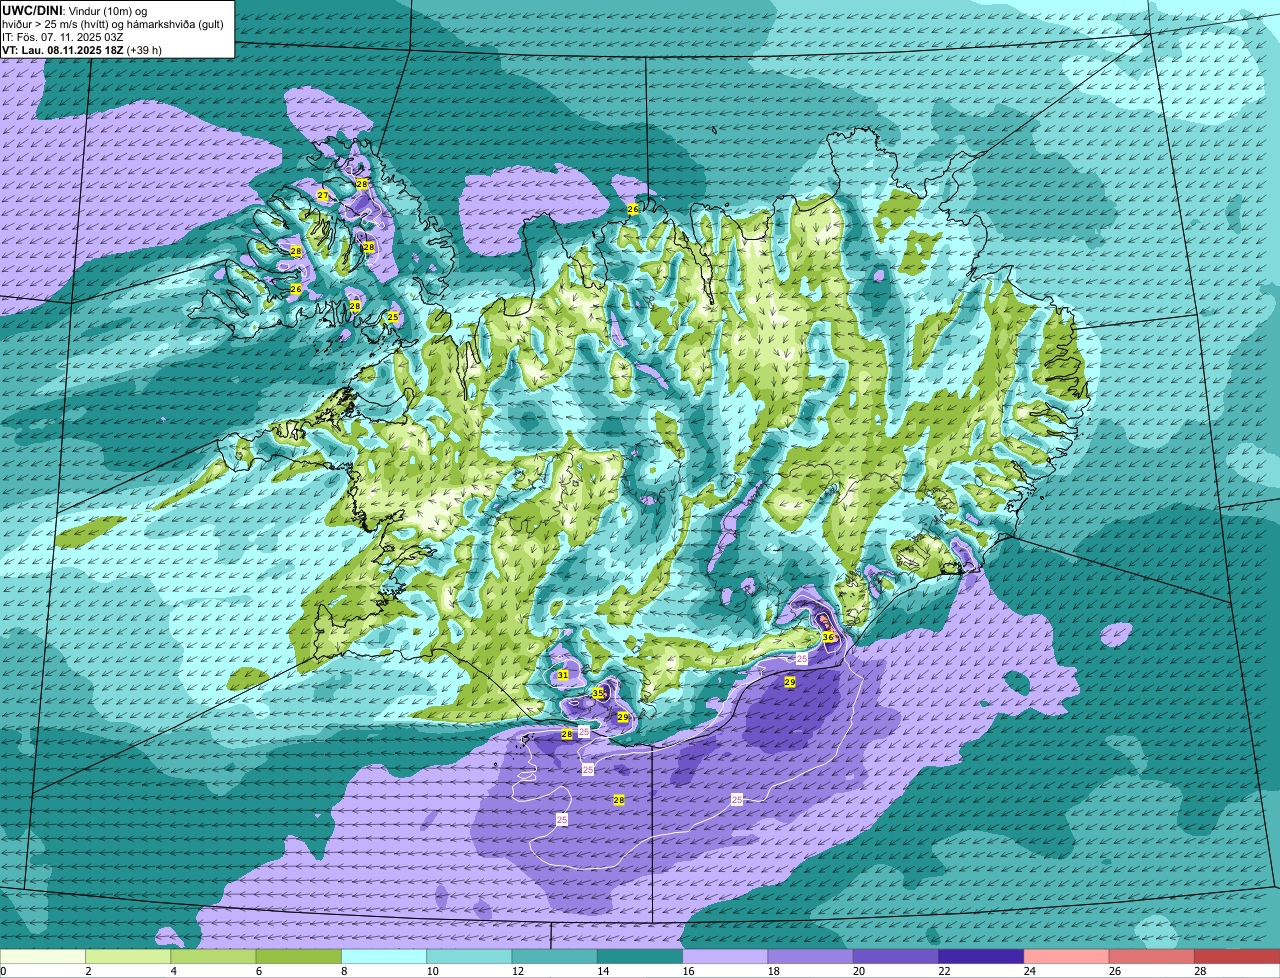The width and height of the screenshot is (1280, 978).
Task: Click the yellow max-gust label 25
Action: 393,317
